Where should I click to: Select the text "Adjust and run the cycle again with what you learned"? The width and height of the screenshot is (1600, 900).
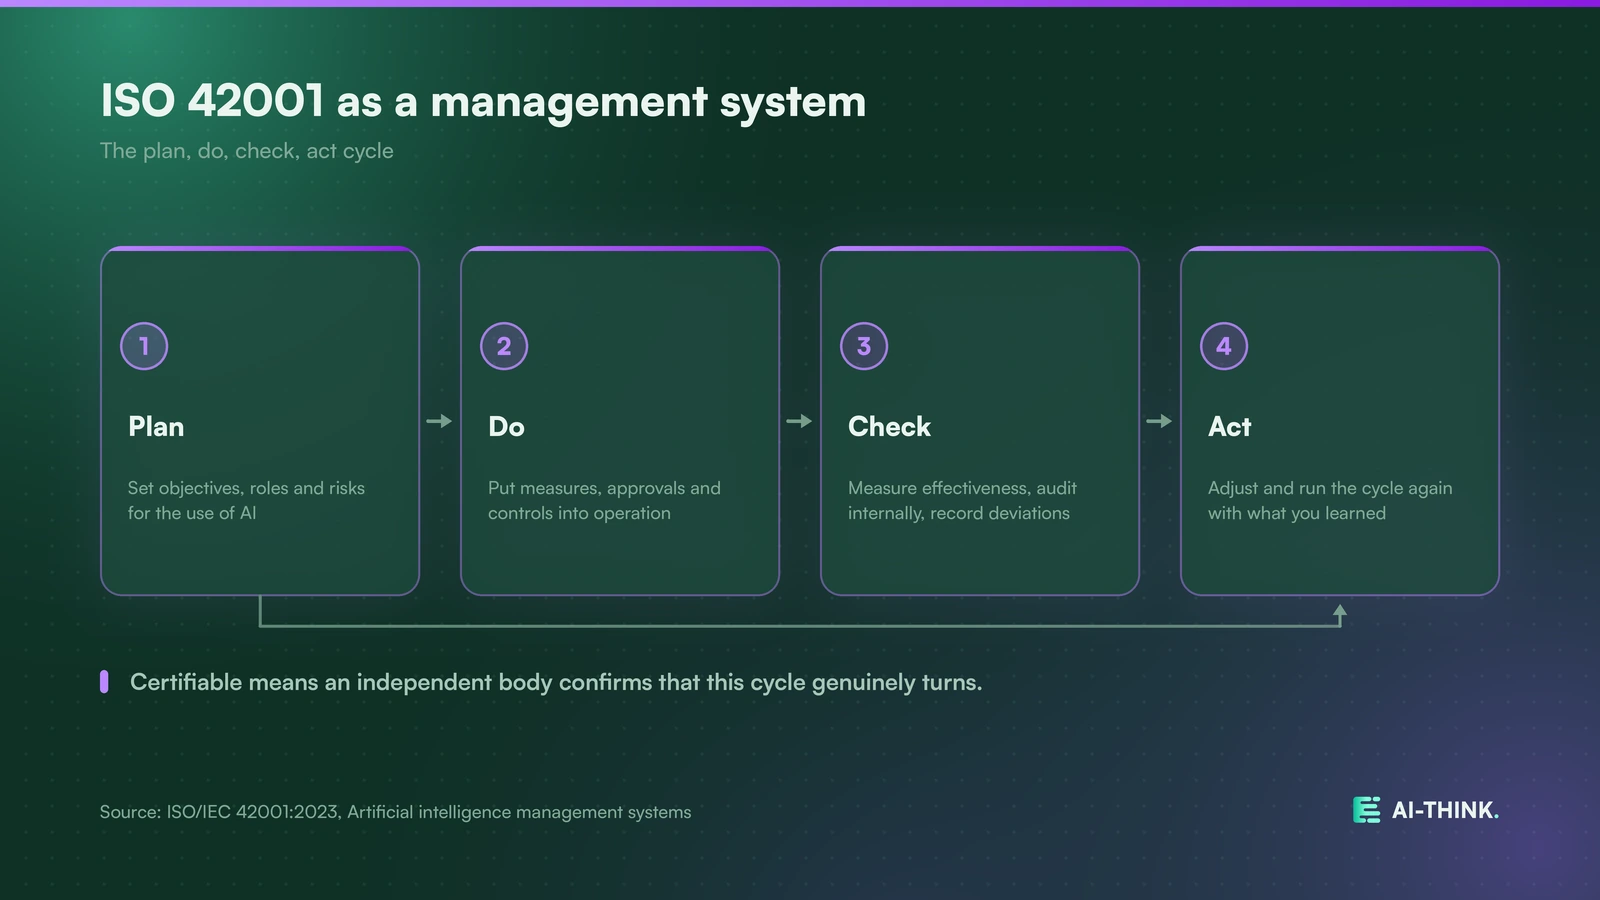click(1330, 500)
